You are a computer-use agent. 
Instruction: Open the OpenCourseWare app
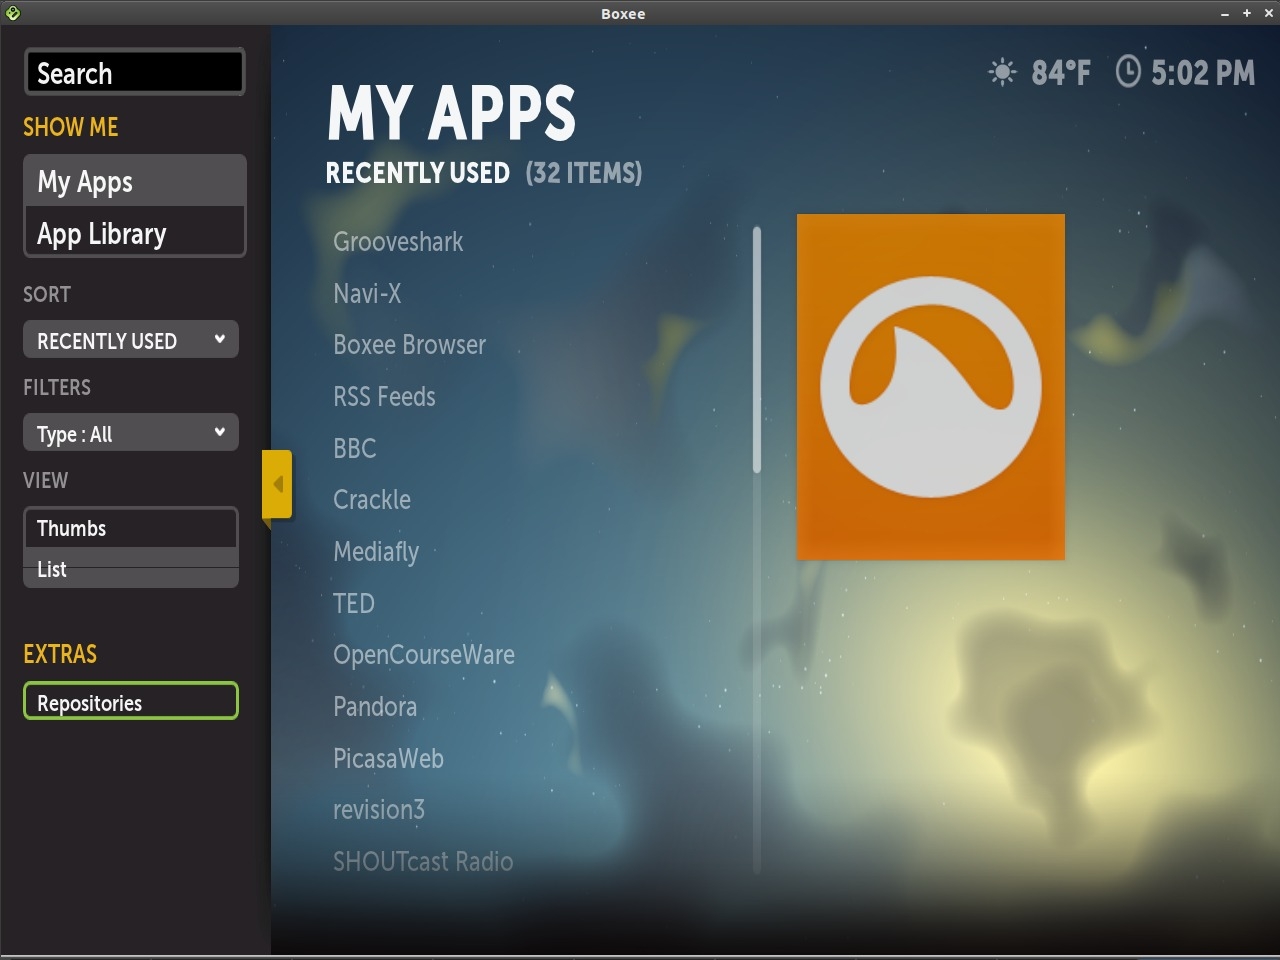click(424, 655)
